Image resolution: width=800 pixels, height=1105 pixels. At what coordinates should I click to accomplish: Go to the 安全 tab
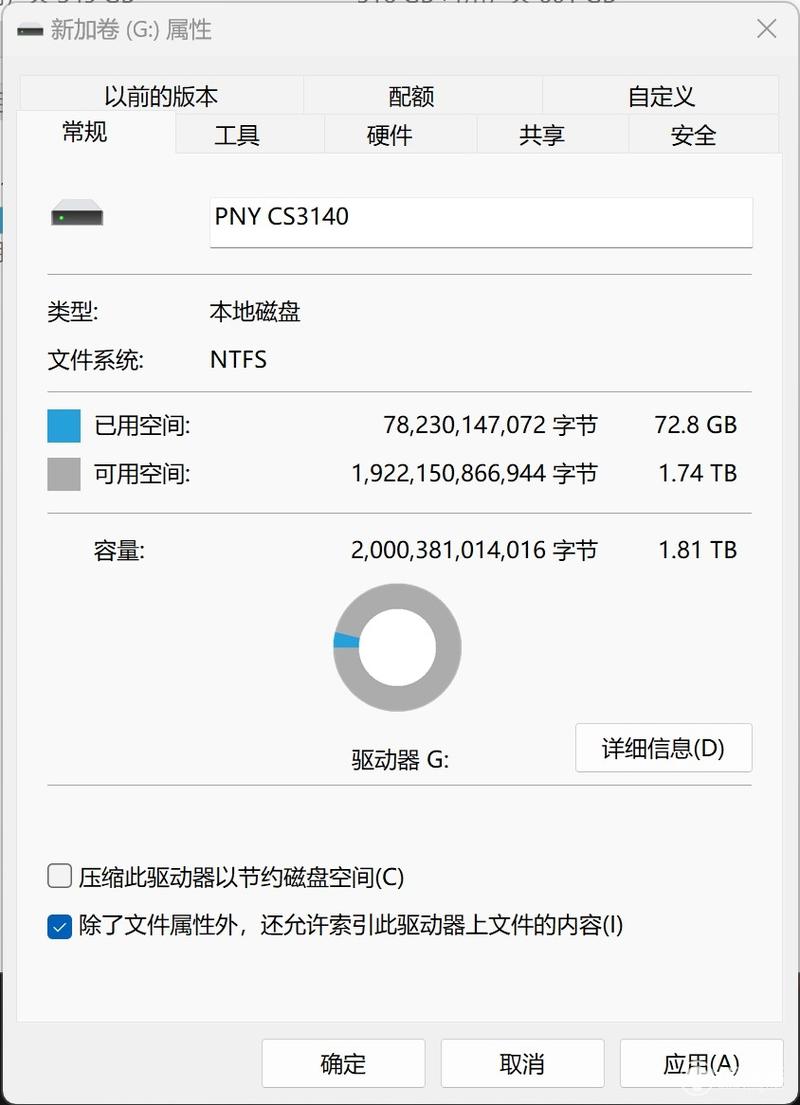(694, 135)
